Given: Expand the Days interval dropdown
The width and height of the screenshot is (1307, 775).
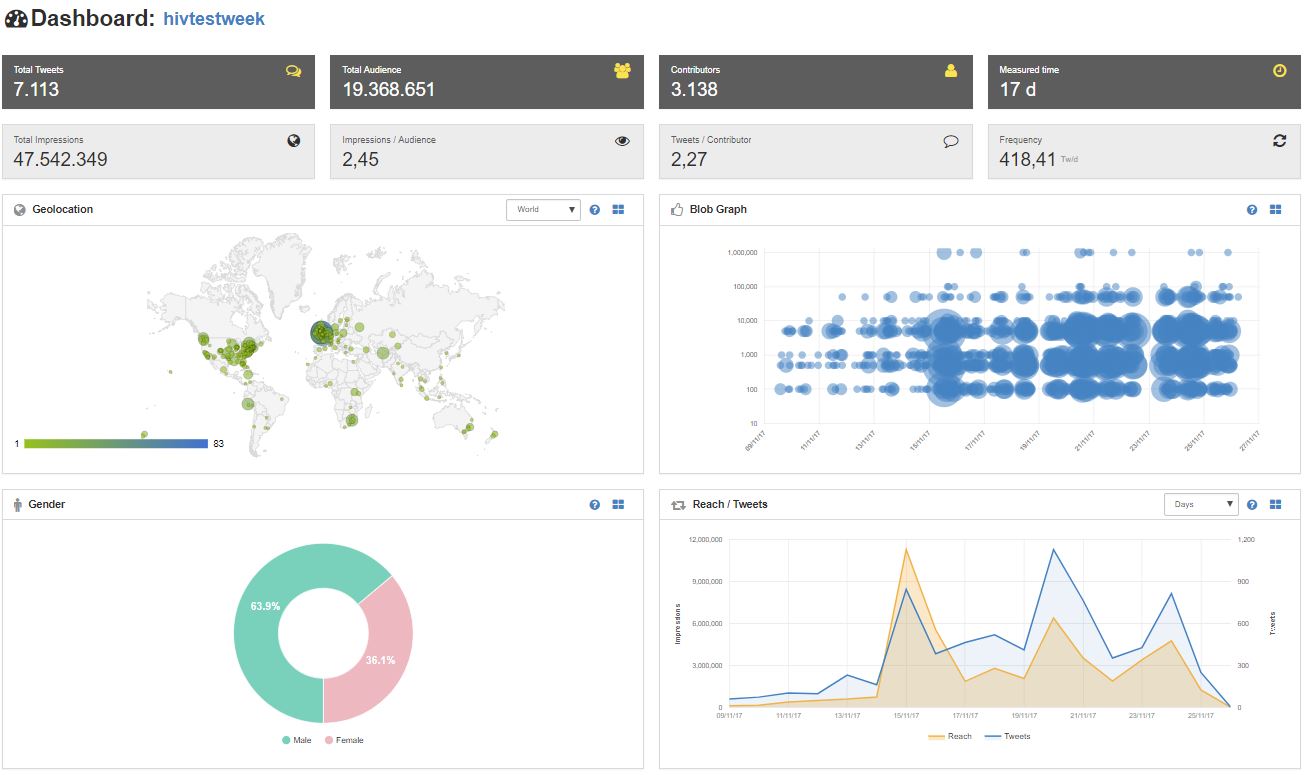Looking at the screenshot, I should 1200,505.
